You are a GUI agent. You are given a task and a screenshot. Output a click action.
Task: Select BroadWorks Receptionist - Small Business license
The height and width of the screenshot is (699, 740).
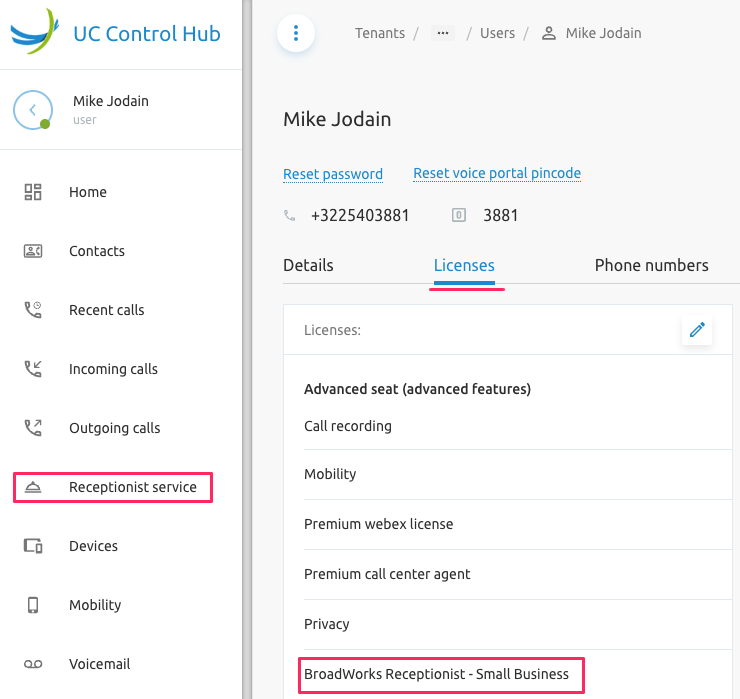(x=436, y=674)
